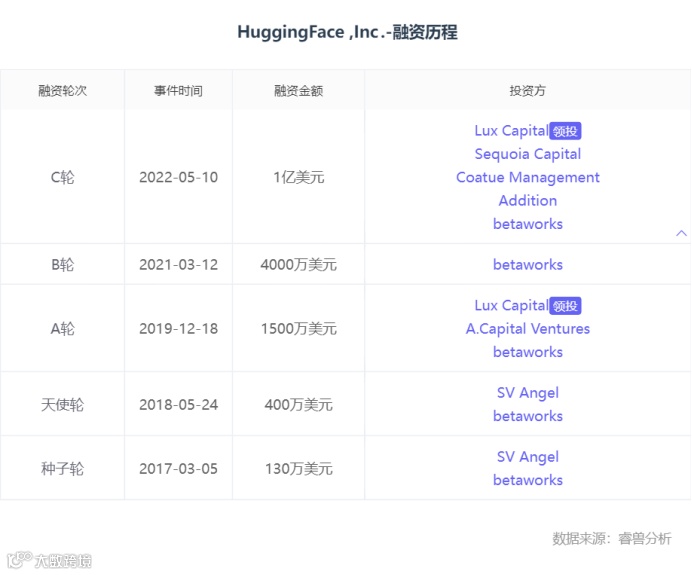Open Lux Capital link in A轮 row
The image size is (692, 575).
click(511, 306)
